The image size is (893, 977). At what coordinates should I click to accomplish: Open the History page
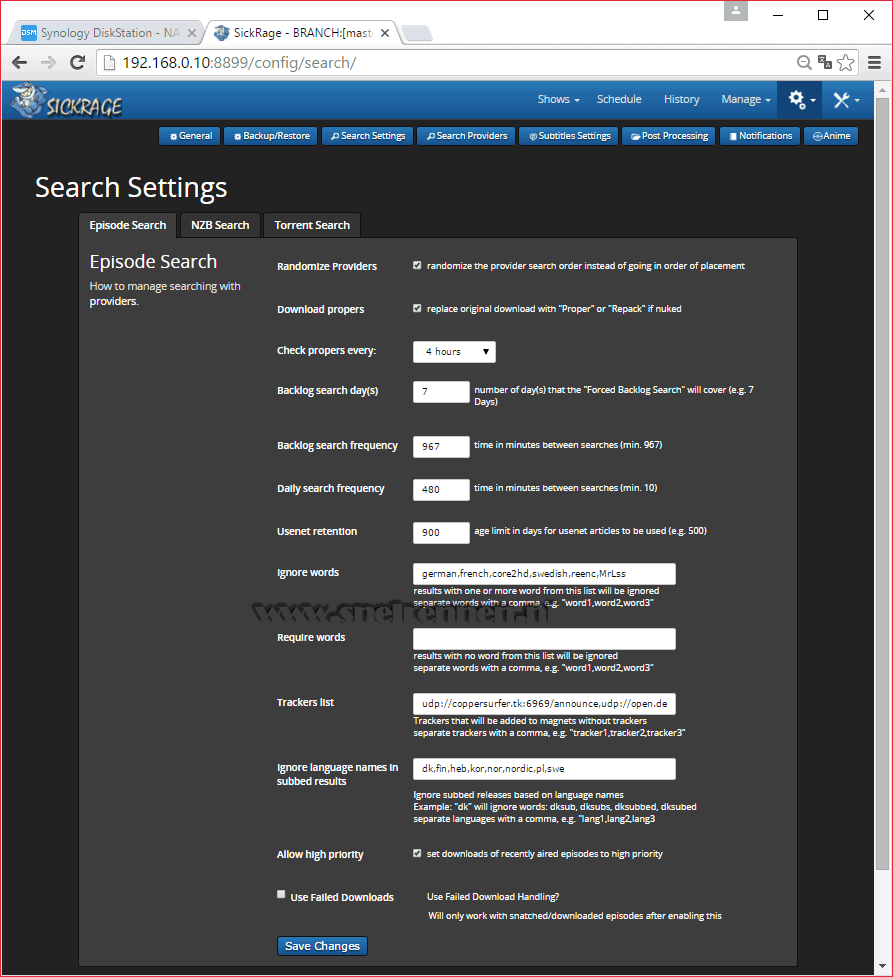click(x=681, y=100)
